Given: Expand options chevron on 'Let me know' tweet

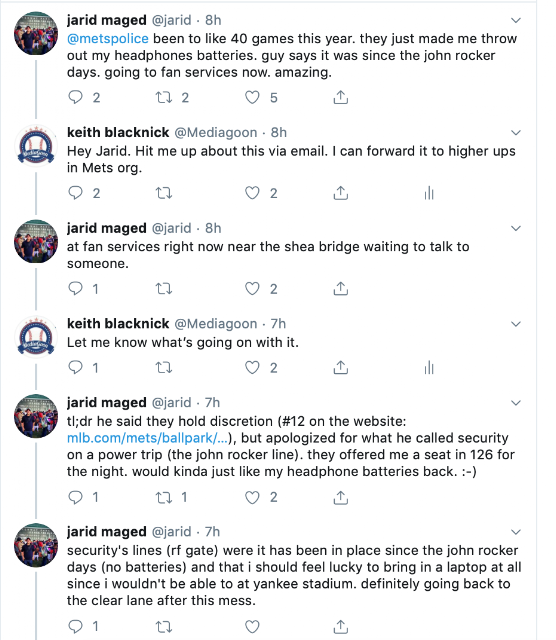Looking at the screenshot, I should 516,324.
